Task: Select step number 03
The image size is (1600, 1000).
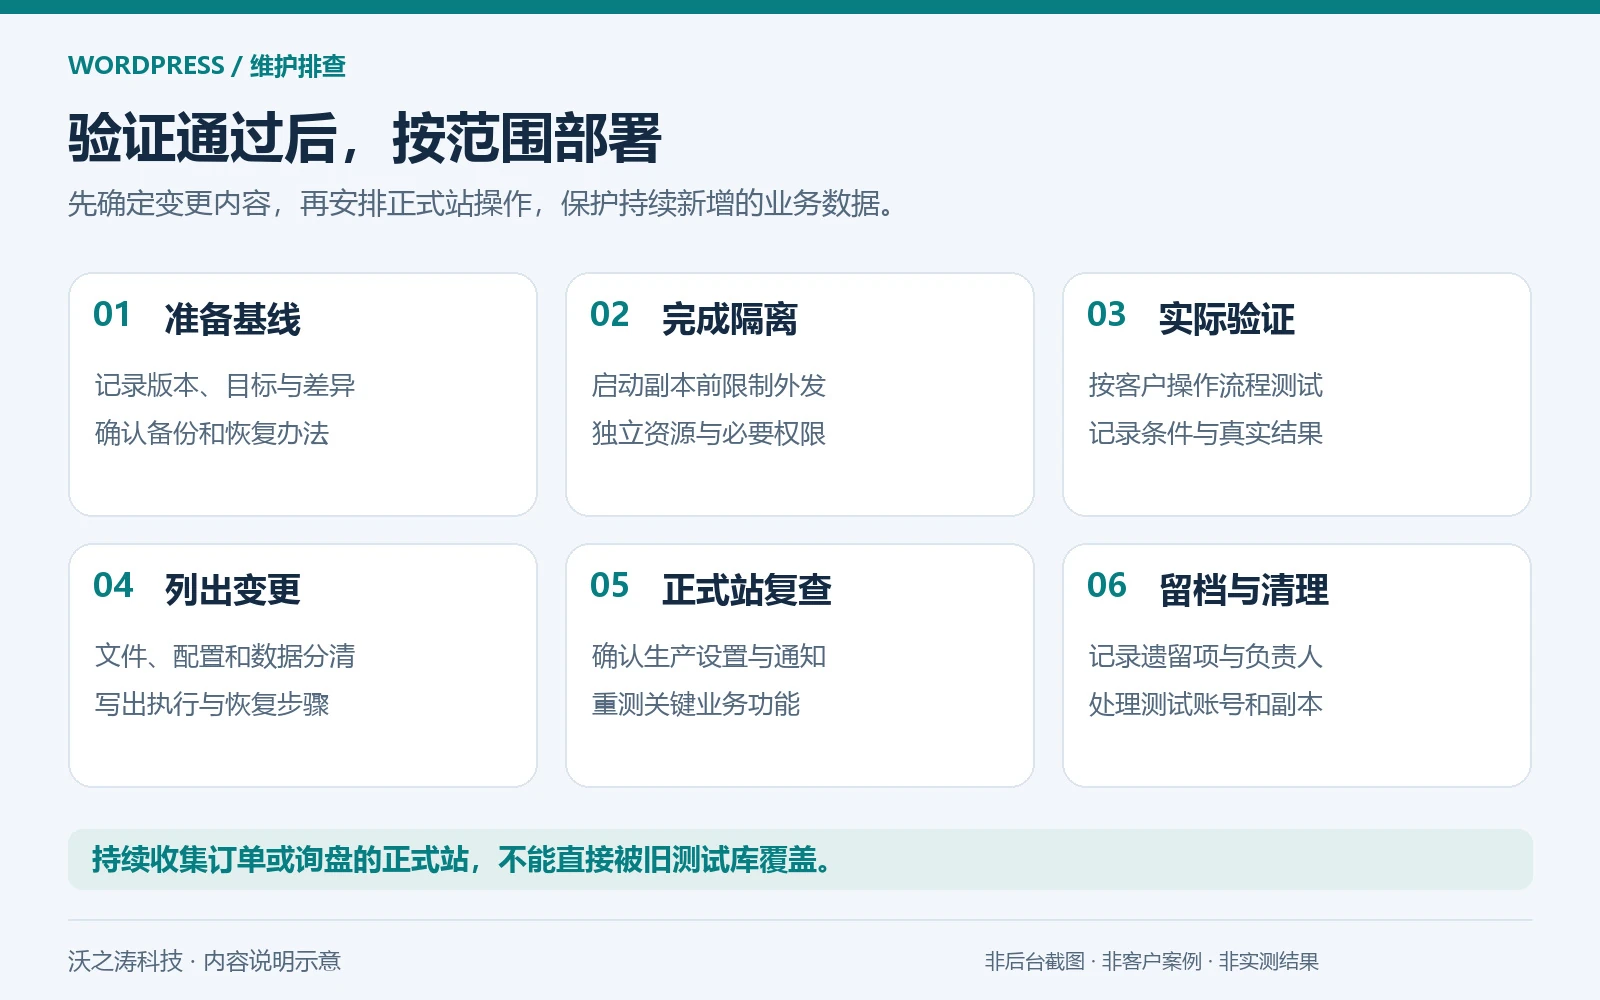Action: click(x=1106, y=315)
